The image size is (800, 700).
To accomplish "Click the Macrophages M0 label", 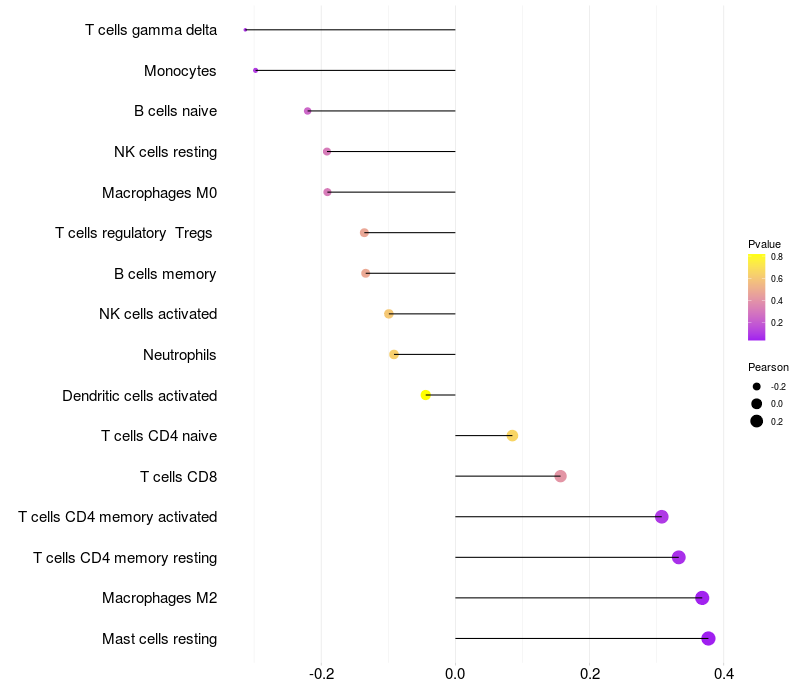I will [x=159, y=192].
